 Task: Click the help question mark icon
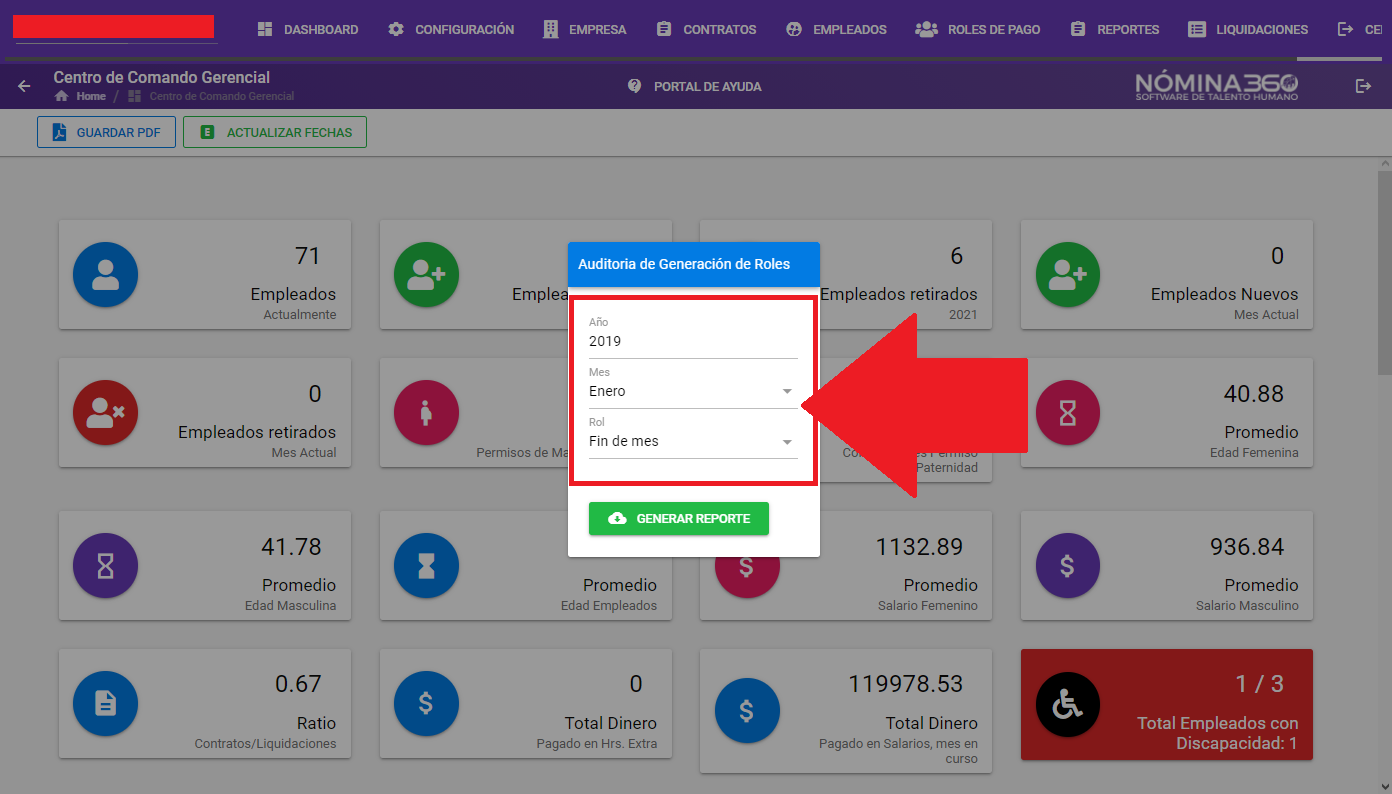634,86
